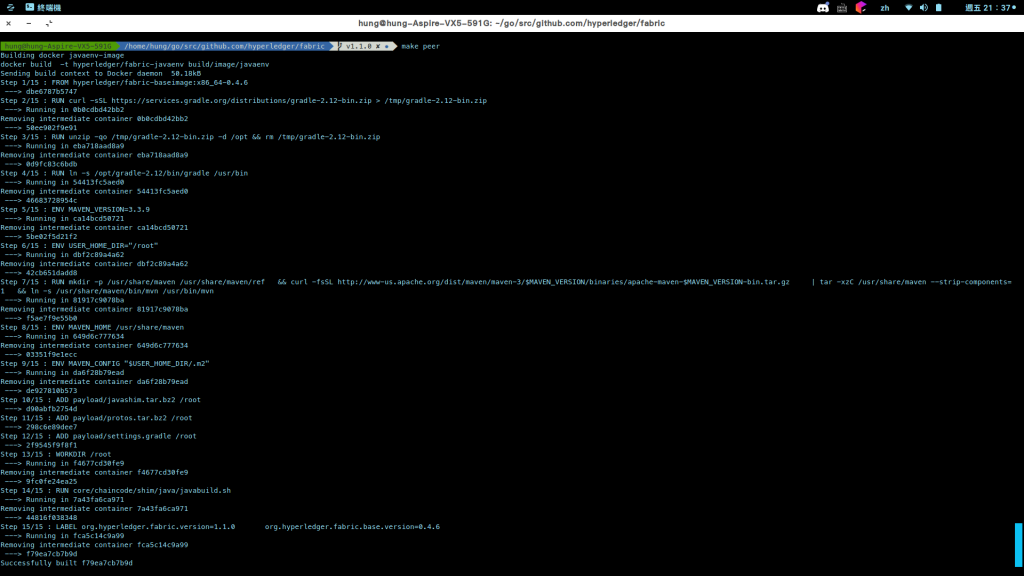Click 'Successfully built f79ea7cb7b9d' line
Image resolution: width=1024 pixels, height=576 pixels.
click(66, 563)
